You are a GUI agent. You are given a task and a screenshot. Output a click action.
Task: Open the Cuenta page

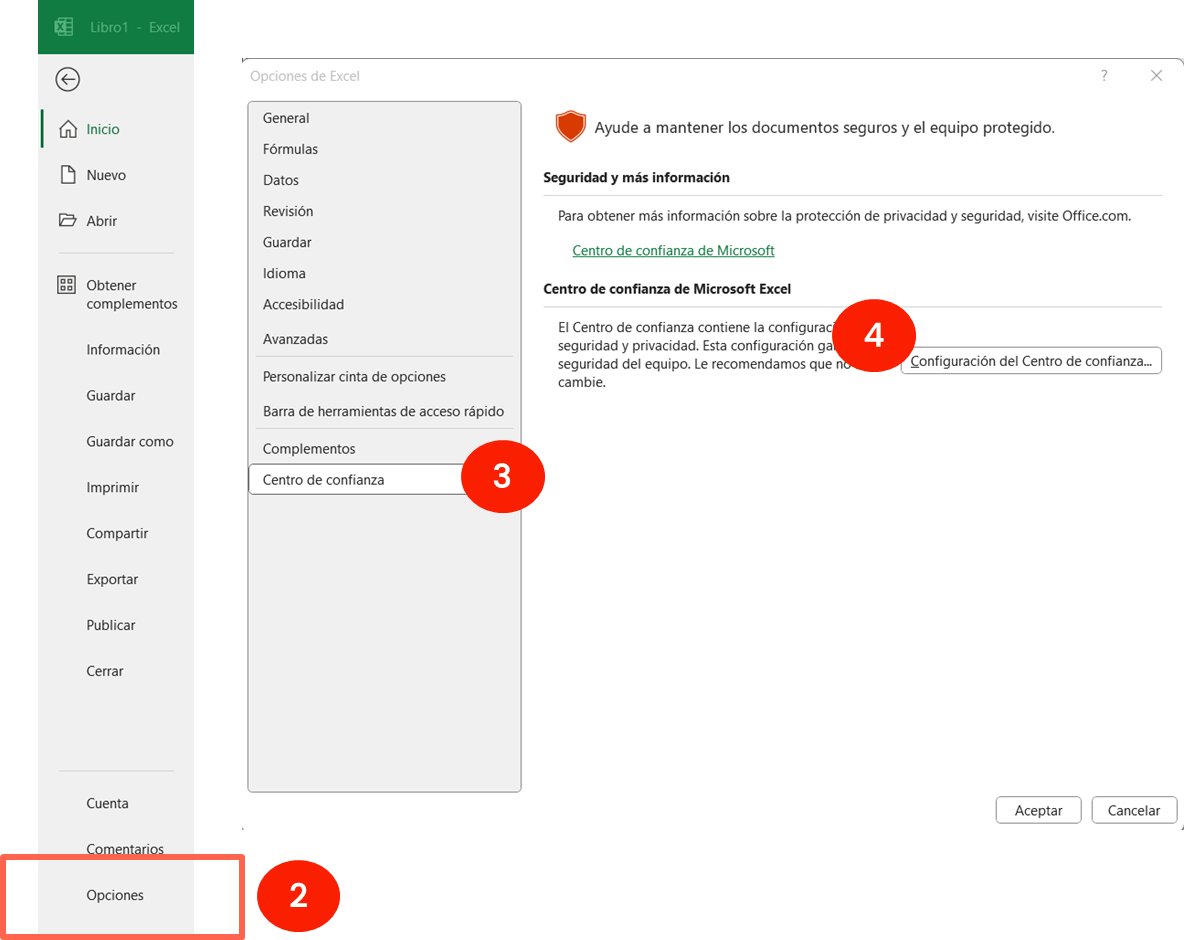107,803
